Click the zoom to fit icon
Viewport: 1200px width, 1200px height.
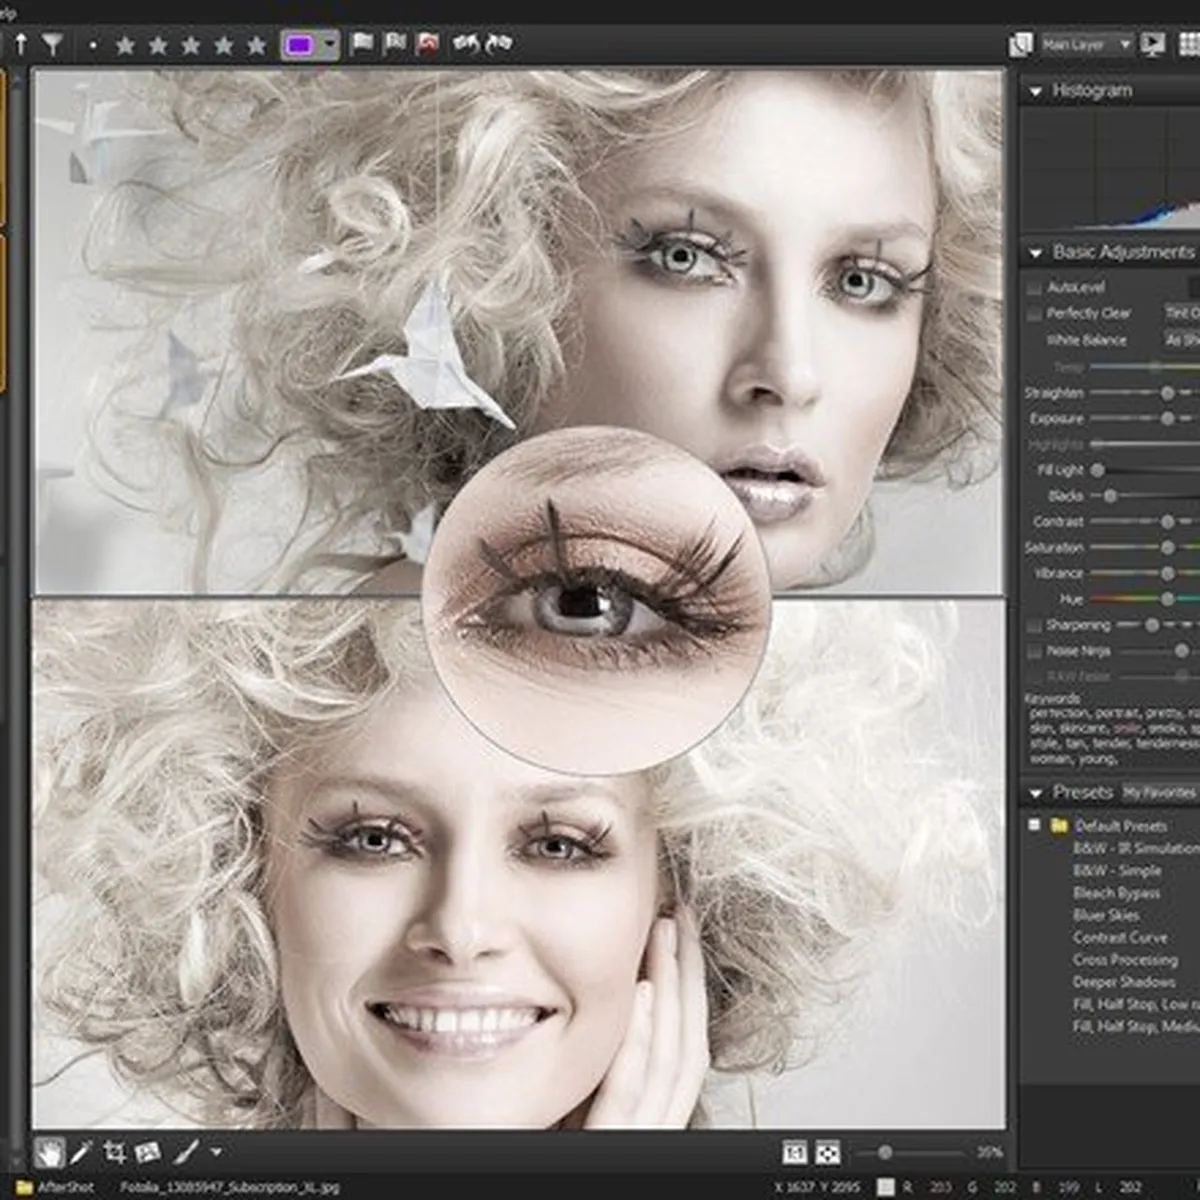pos(827,1153)
